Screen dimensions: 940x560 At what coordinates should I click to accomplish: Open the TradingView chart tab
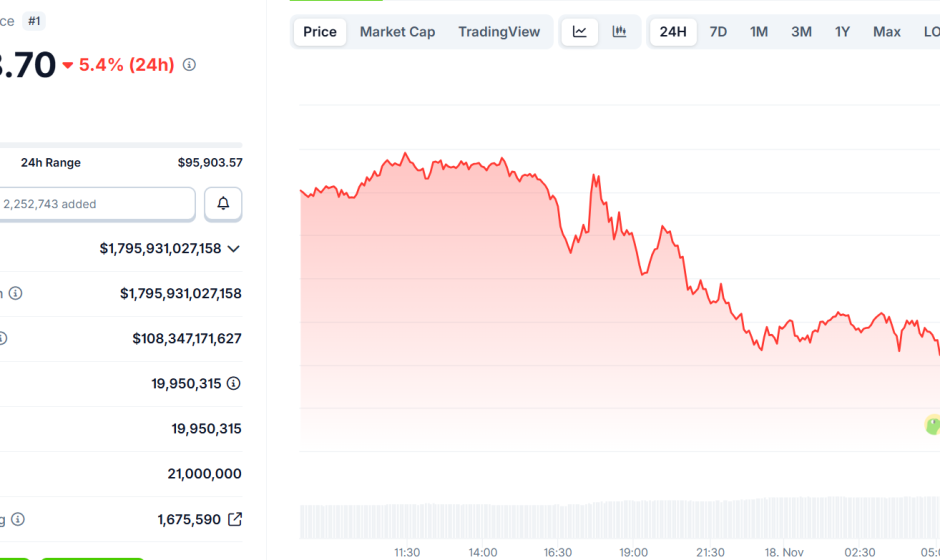[x=499, y=32]
